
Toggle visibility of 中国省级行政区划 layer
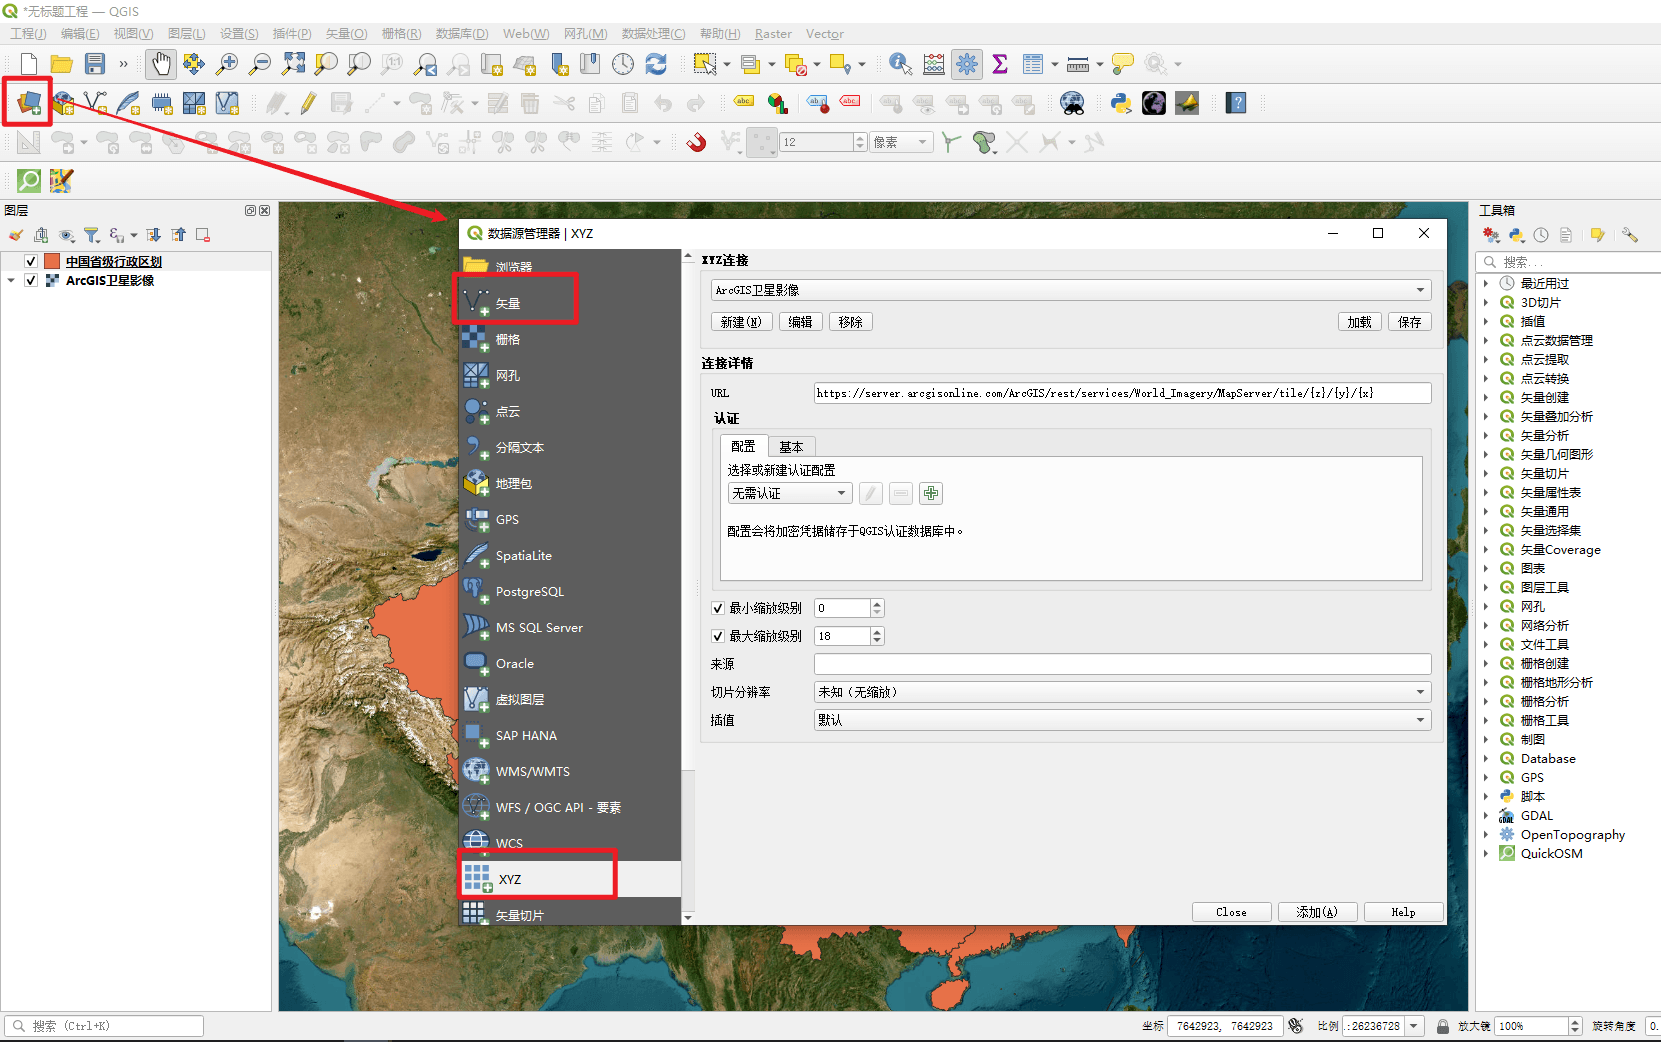(31, 261)
